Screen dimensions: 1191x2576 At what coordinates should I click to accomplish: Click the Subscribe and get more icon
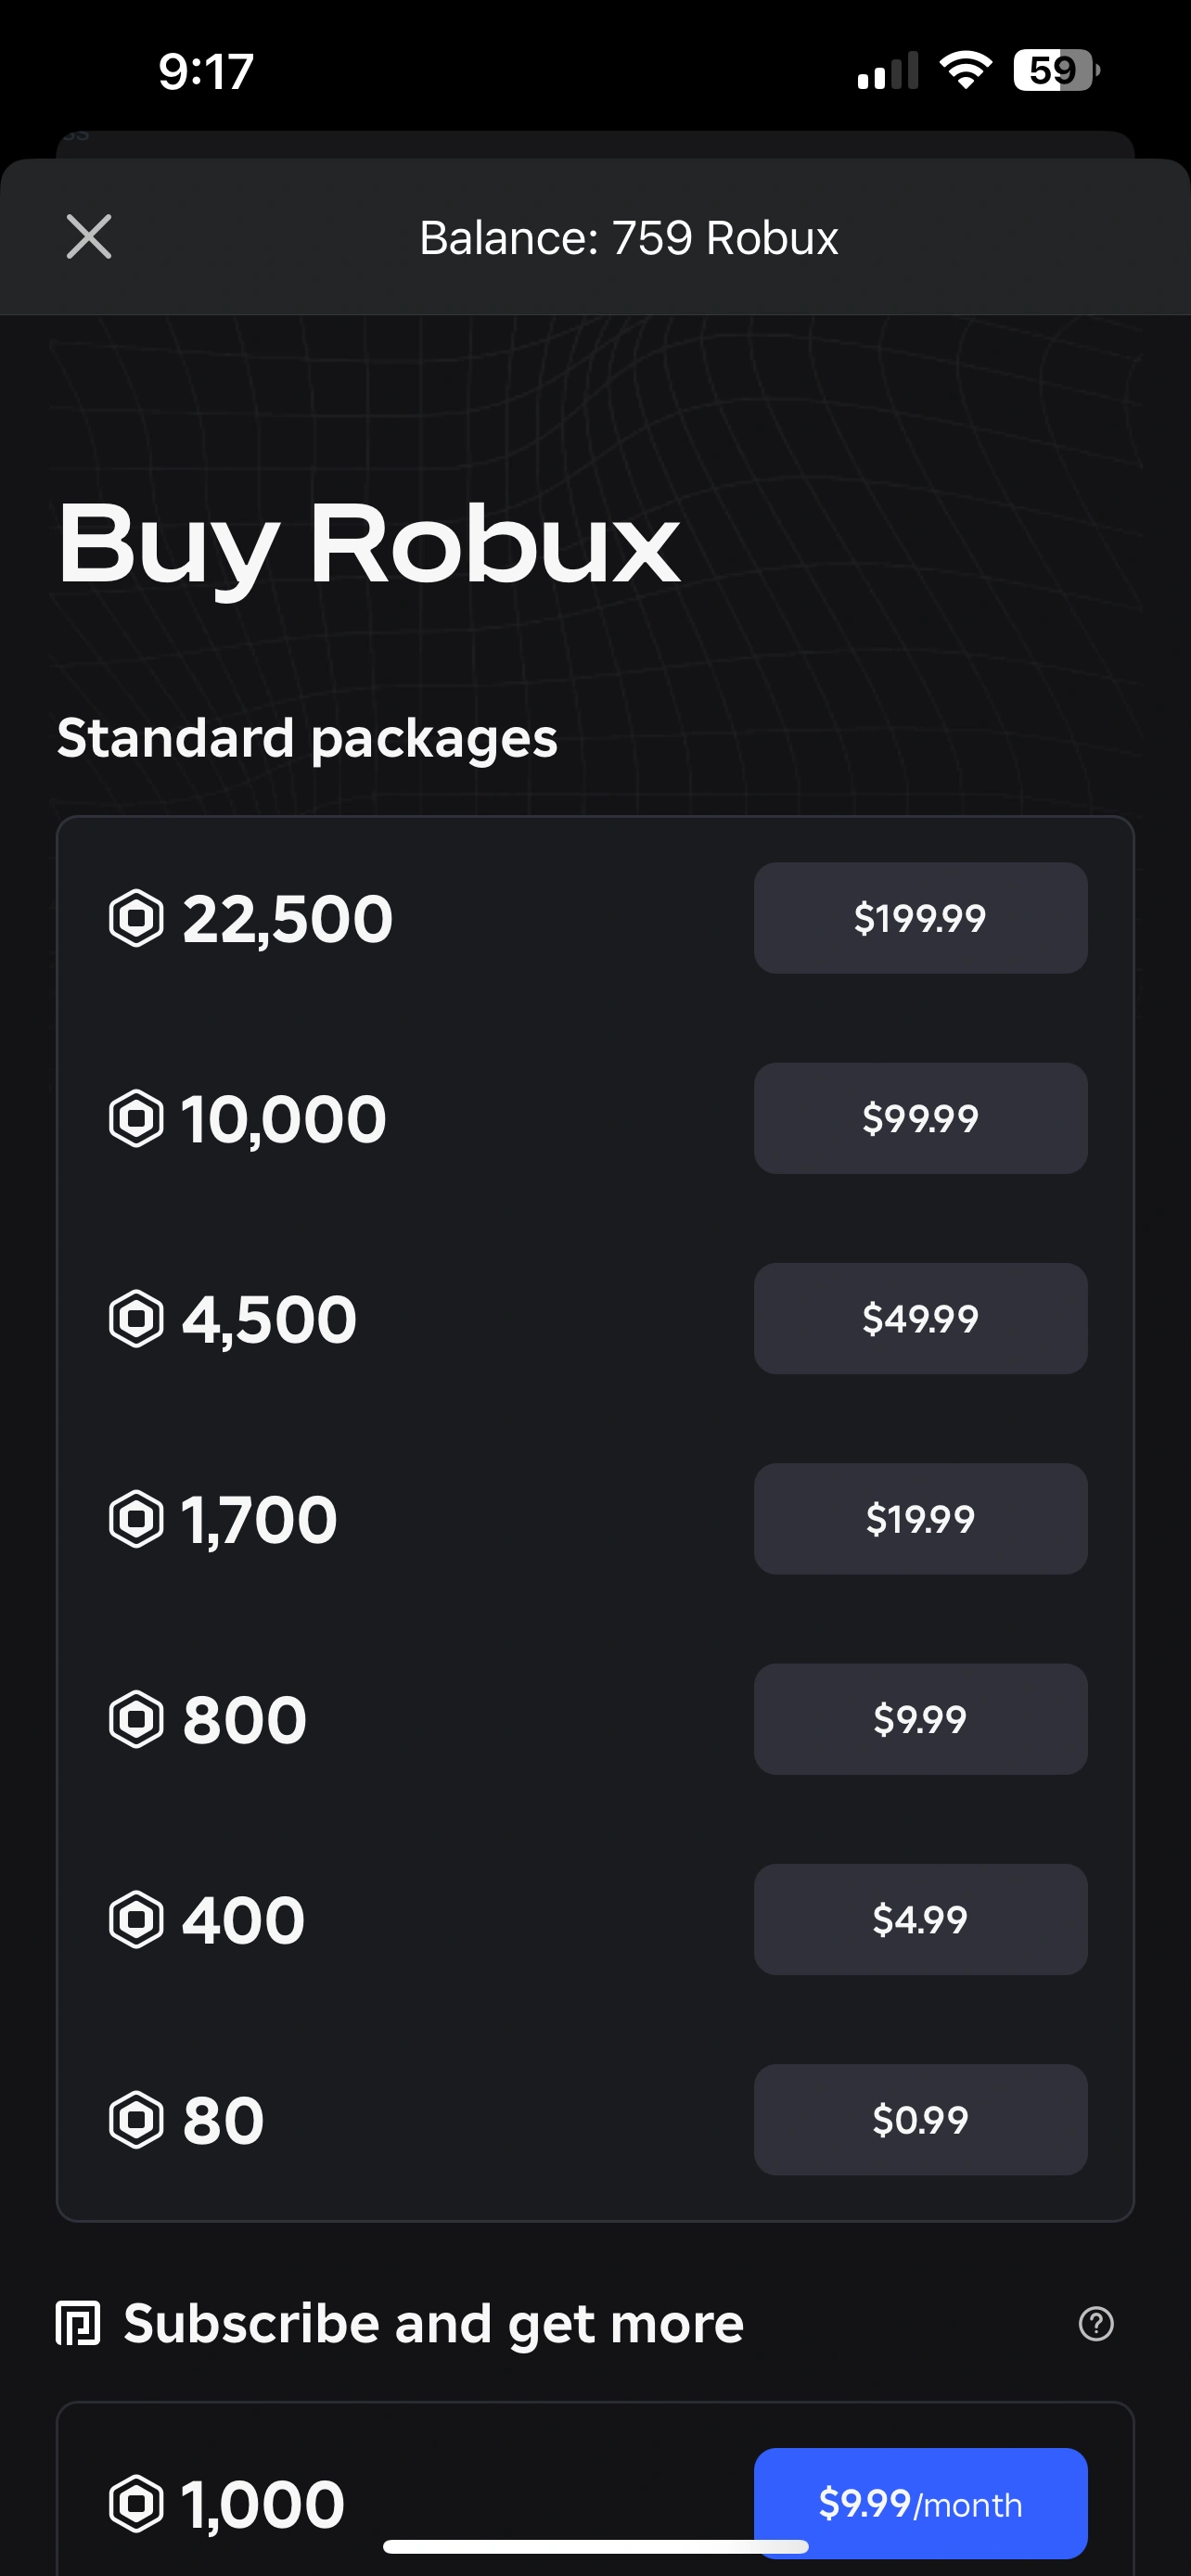click(x=77, y=2325)
